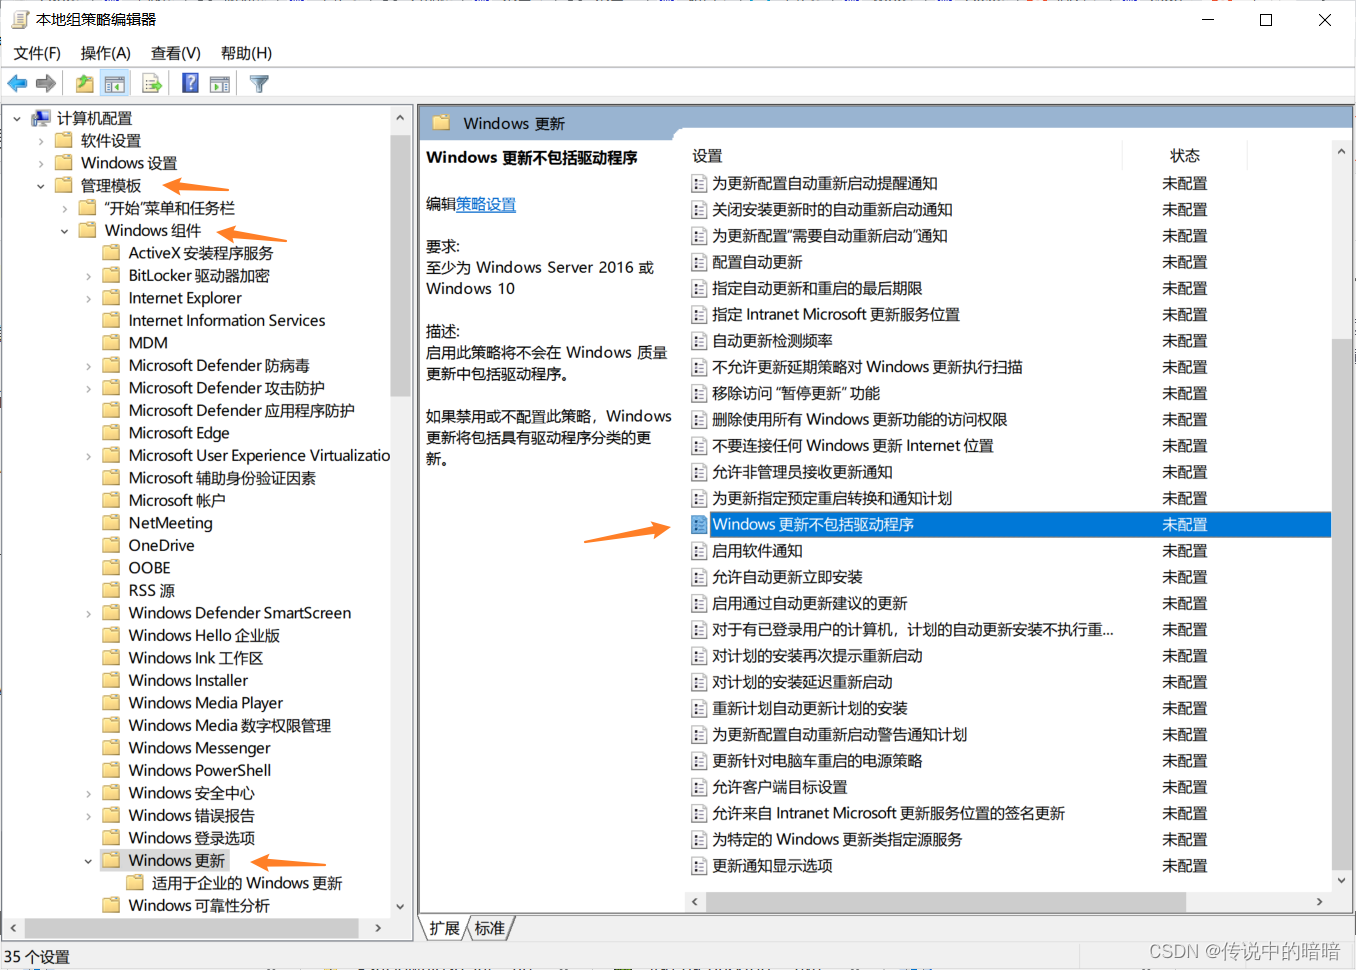
Task: Open the Help question-mark toolbar icon
Action: pos(190,84)
